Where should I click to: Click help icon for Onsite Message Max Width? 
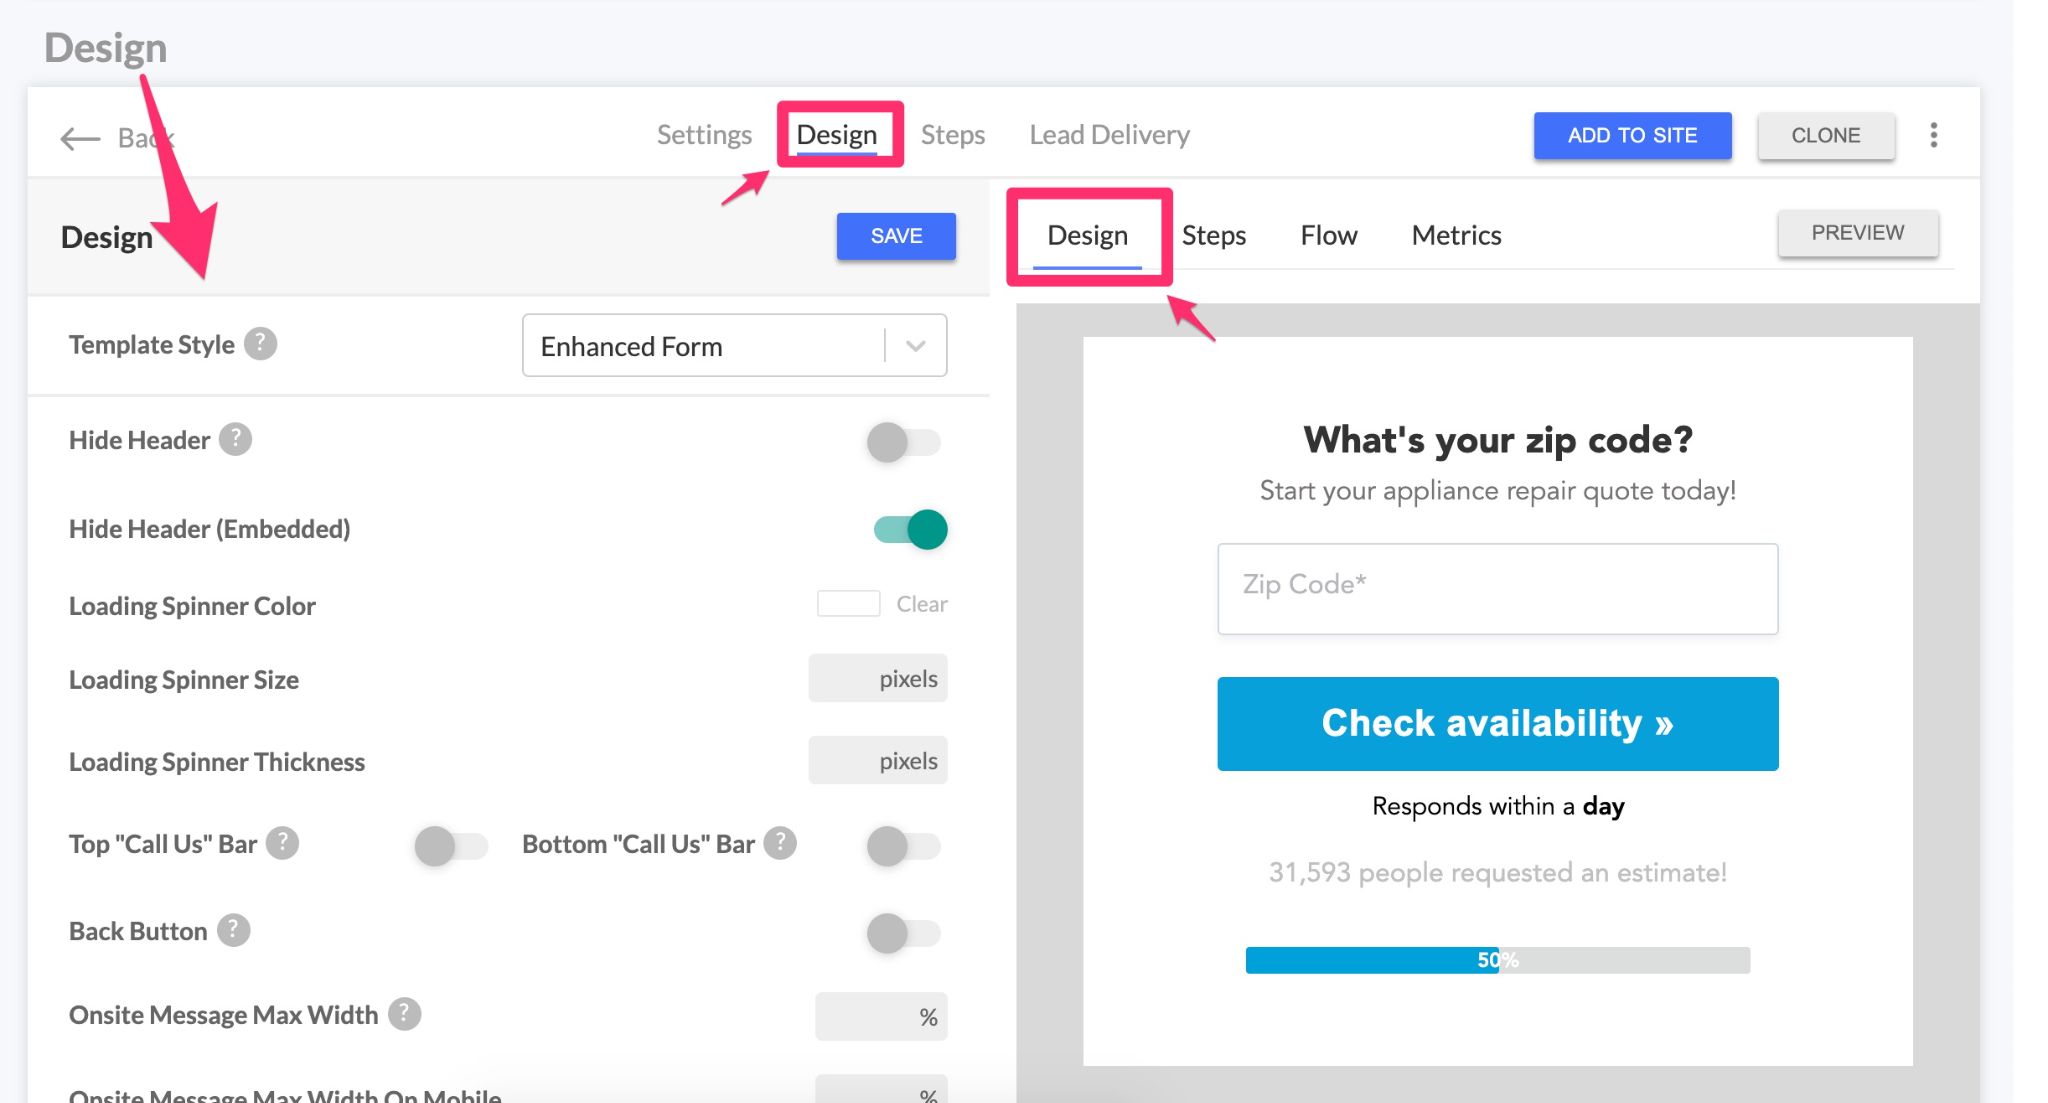404,1014
